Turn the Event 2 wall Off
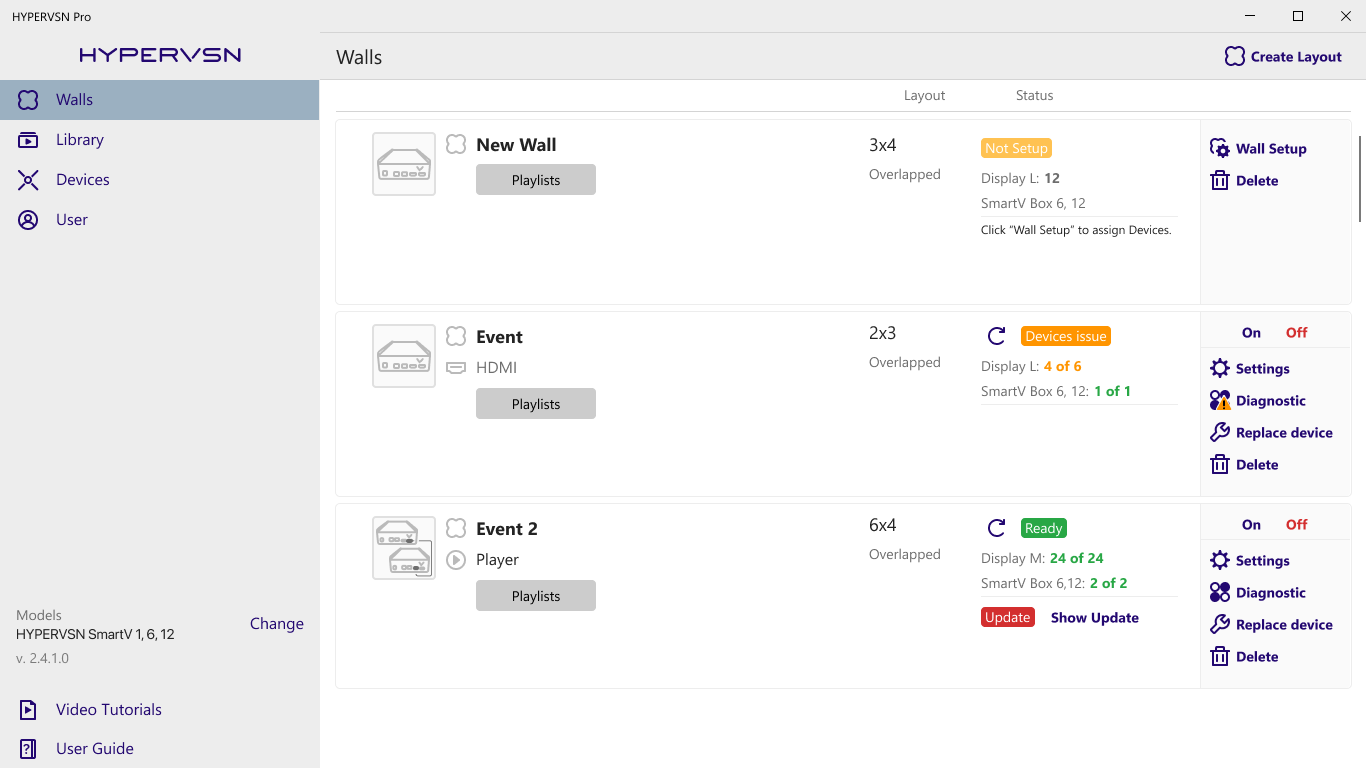Image resolution: width=1366 pixels, height=768 pixels. tap(1297, 525)
